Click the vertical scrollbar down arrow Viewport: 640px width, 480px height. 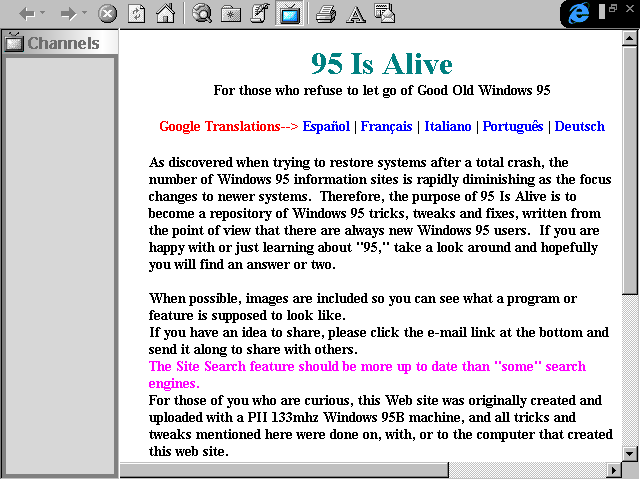click(x=629, y=453)
